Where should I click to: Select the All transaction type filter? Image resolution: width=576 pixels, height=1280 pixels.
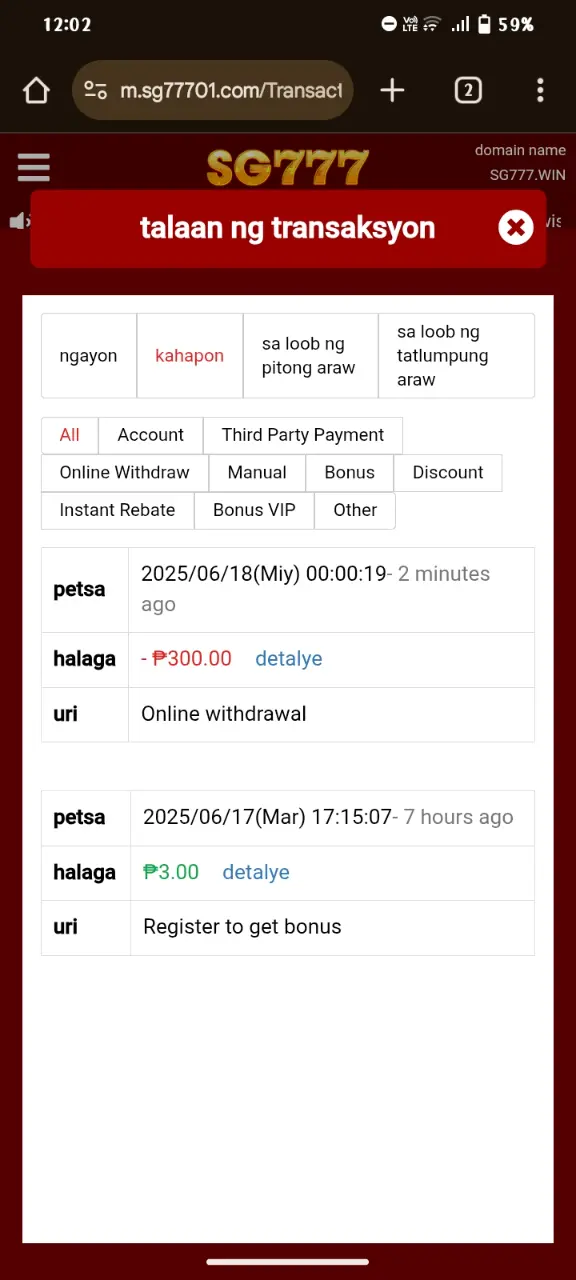(x=69, y=435)
